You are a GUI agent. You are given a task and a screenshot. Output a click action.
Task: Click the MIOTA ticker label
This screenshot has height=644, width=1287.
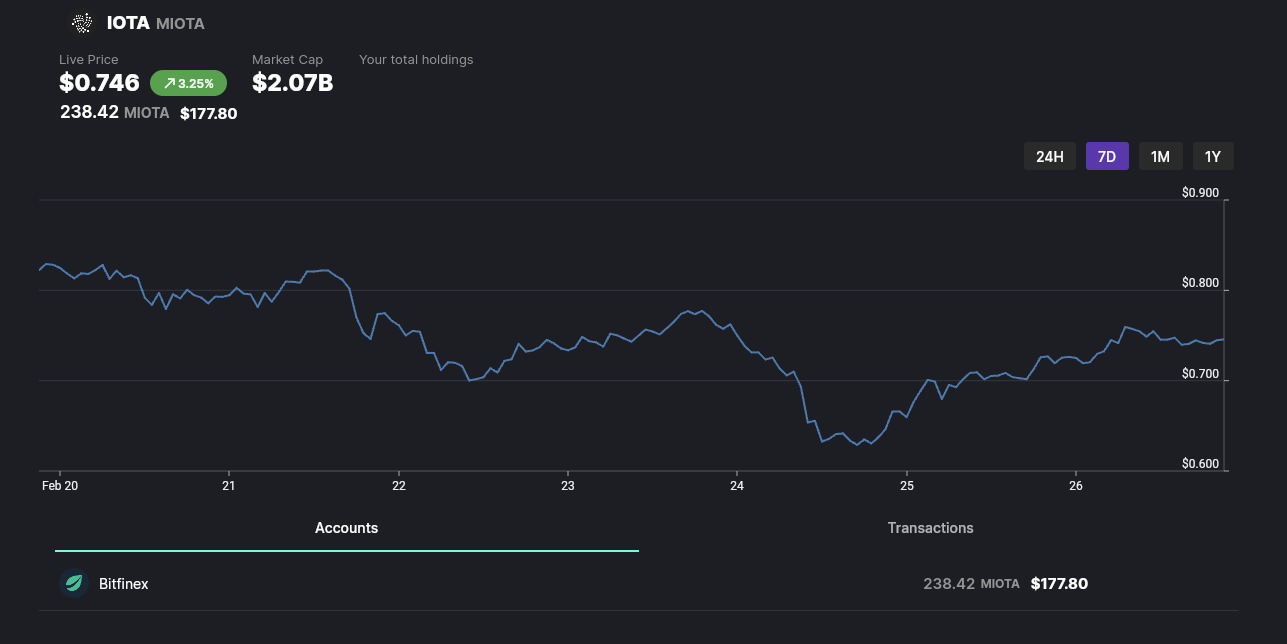[181, 23]
